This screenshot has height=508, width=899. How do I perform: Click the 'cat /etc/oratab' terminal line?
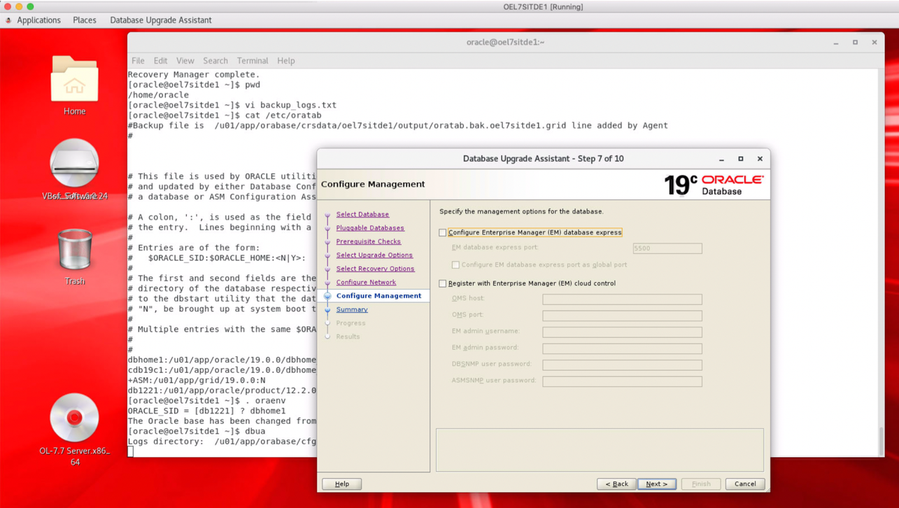click(224, 115)
